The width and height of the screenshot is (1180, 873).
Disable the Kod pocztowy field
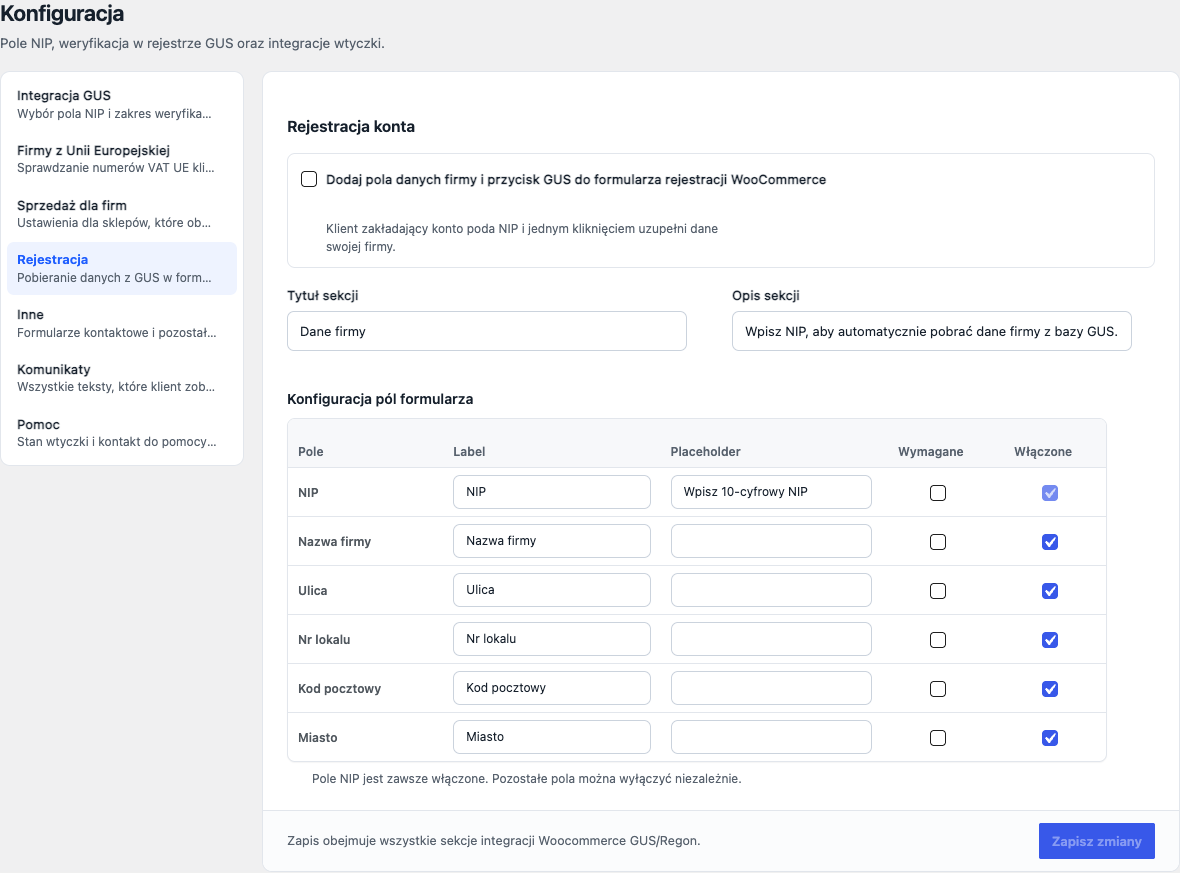coord(1050,689)
